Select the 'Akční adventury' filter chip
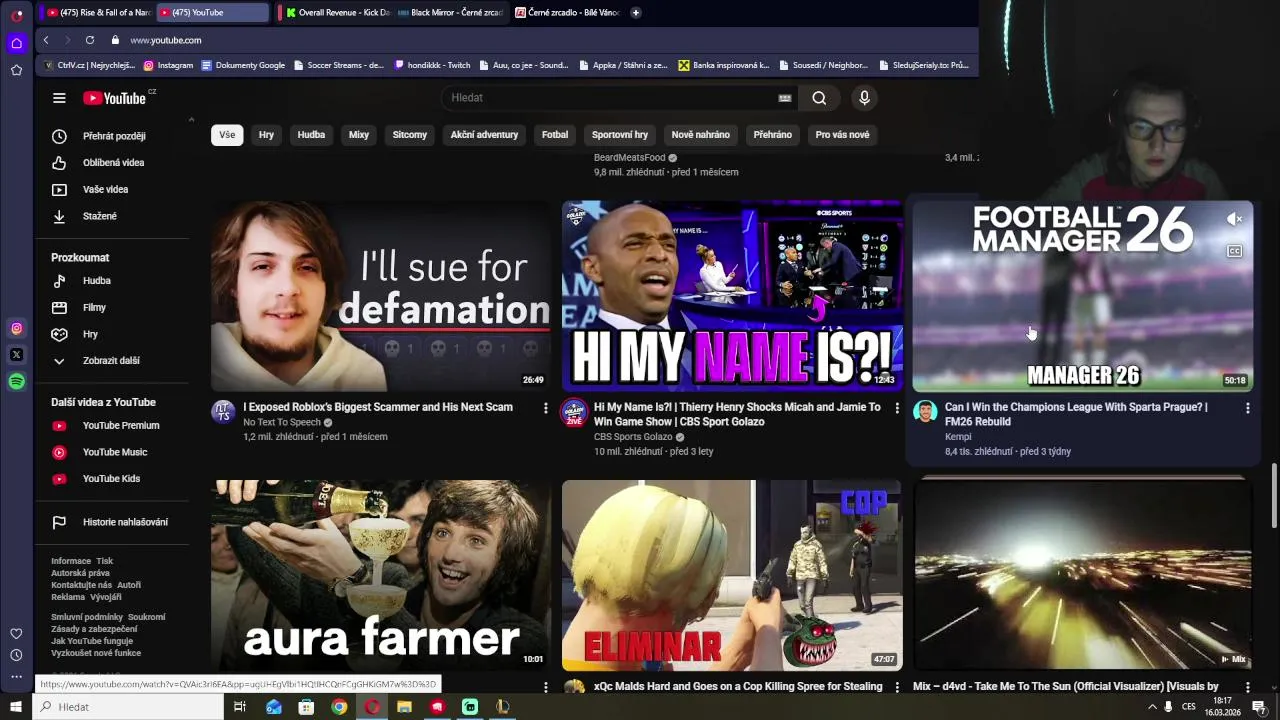Screen dimensions: 1280x720 484,135
